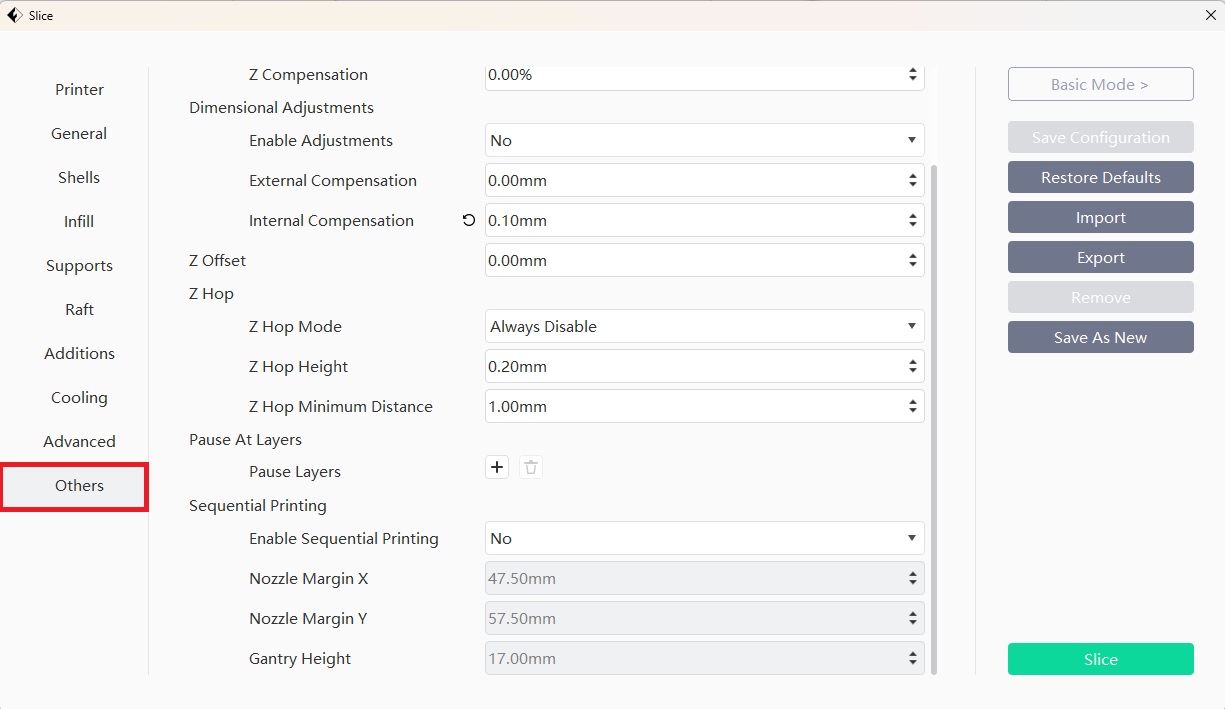Click the Slice app logo icon

click(14, 15)
